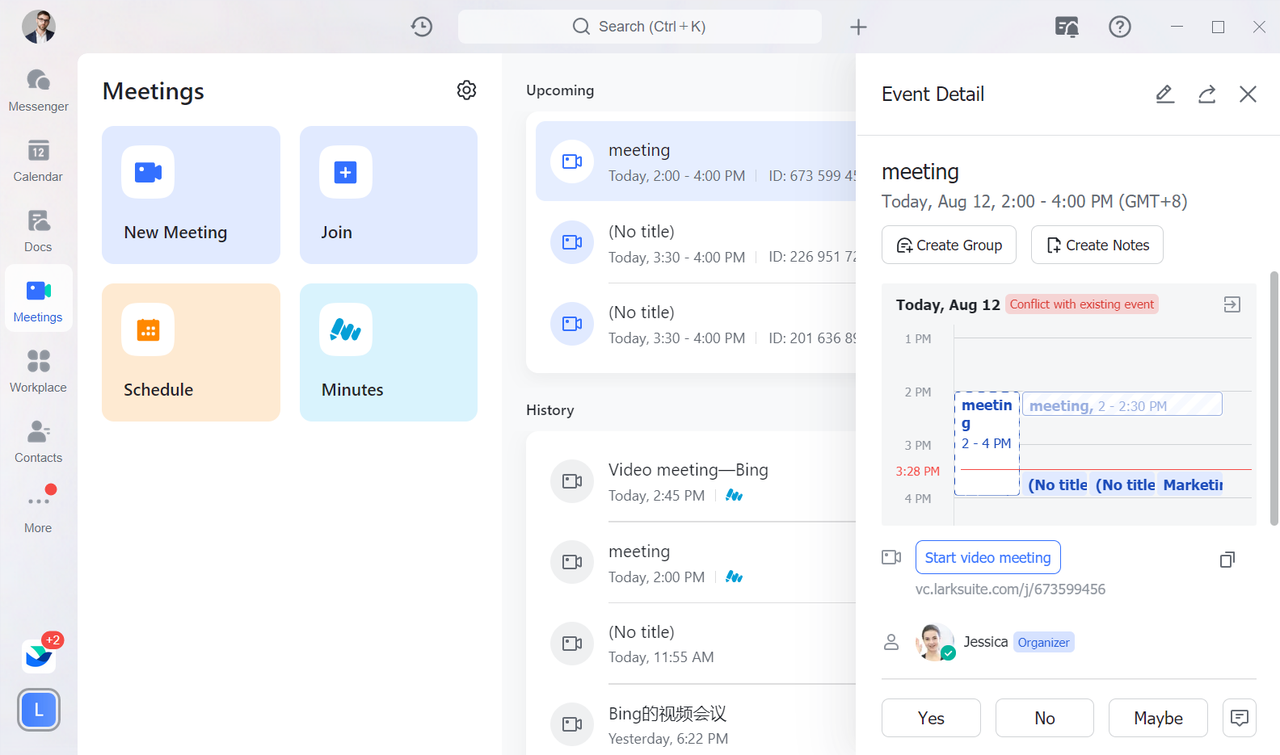Viewport: 1280px width, 755px height.
Task: Click the plus icon beside search
Action: (x=858, y=27)
